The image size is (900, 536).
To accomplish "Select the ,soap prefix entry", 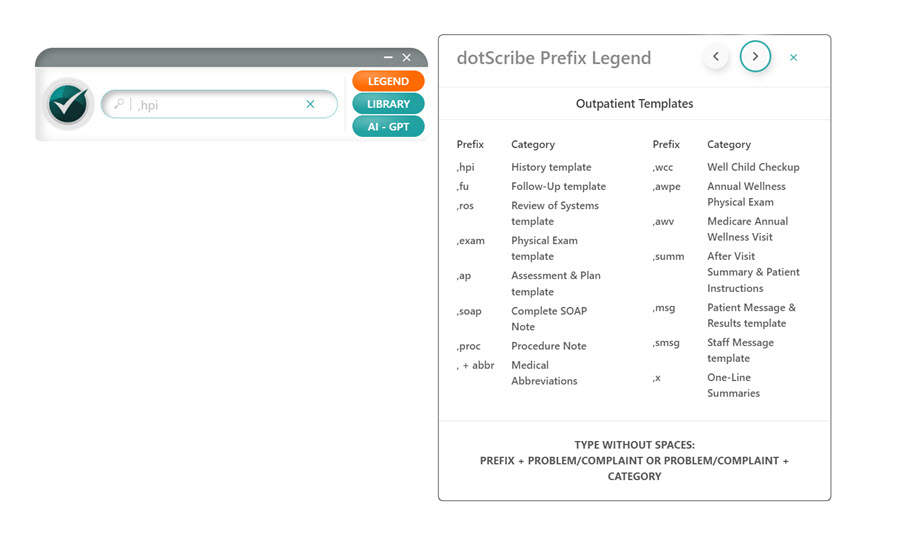I will 469,312.
